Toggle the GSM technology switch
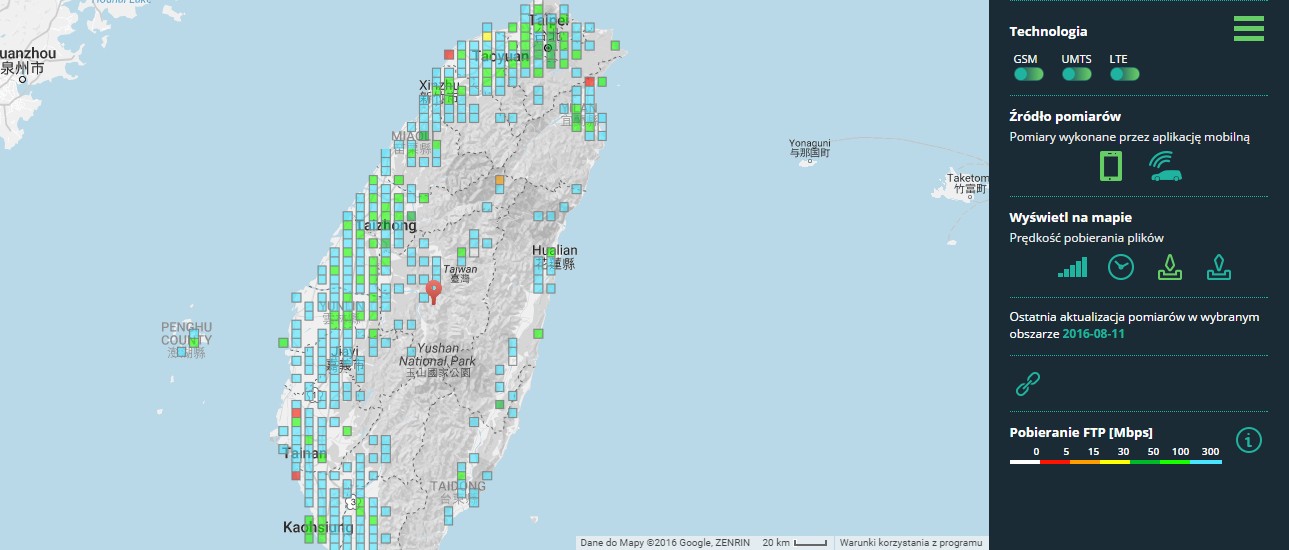The width and height of the screenshot is (1289, 550). 1028,74
